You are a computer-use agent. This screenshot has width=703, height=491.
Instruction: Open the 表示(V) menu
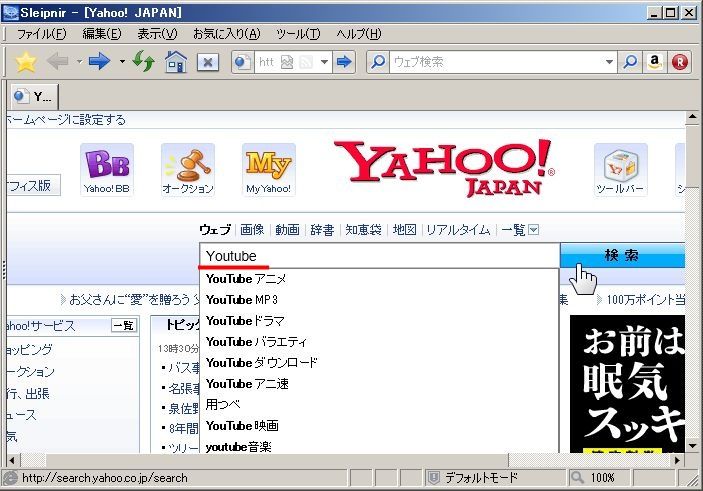(x=157, y=34)
